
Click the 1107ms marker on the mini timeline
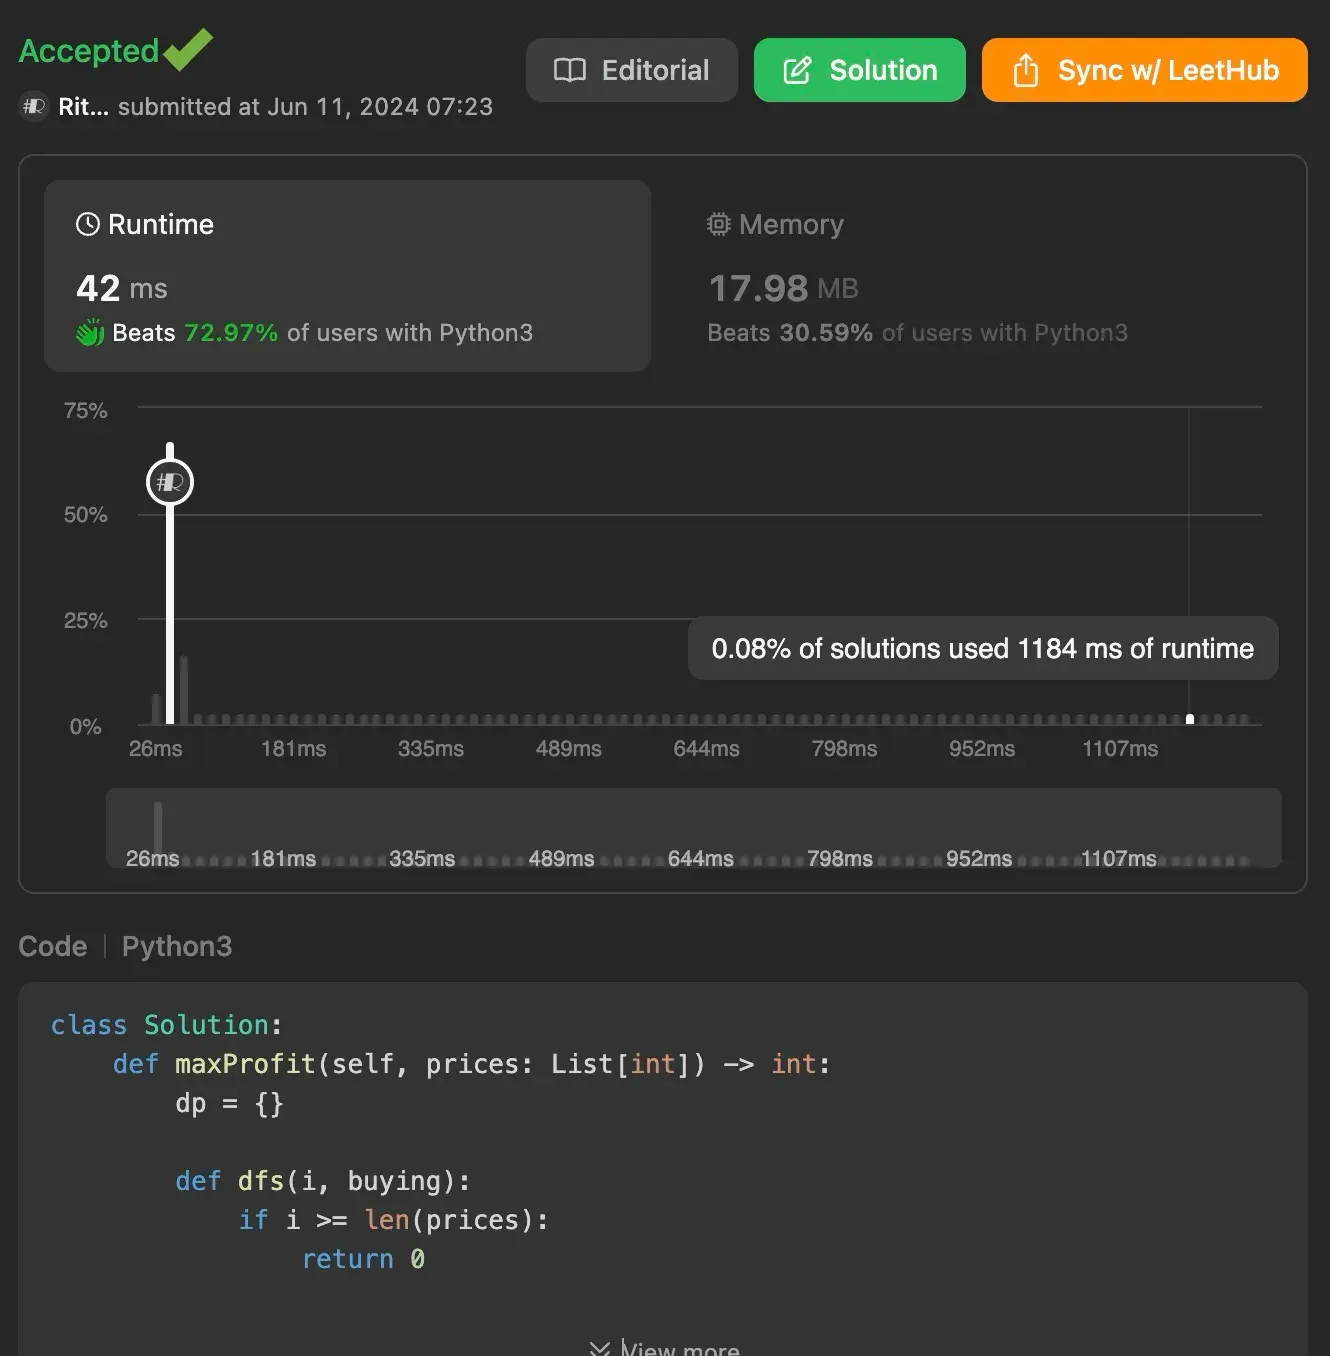1118,858
